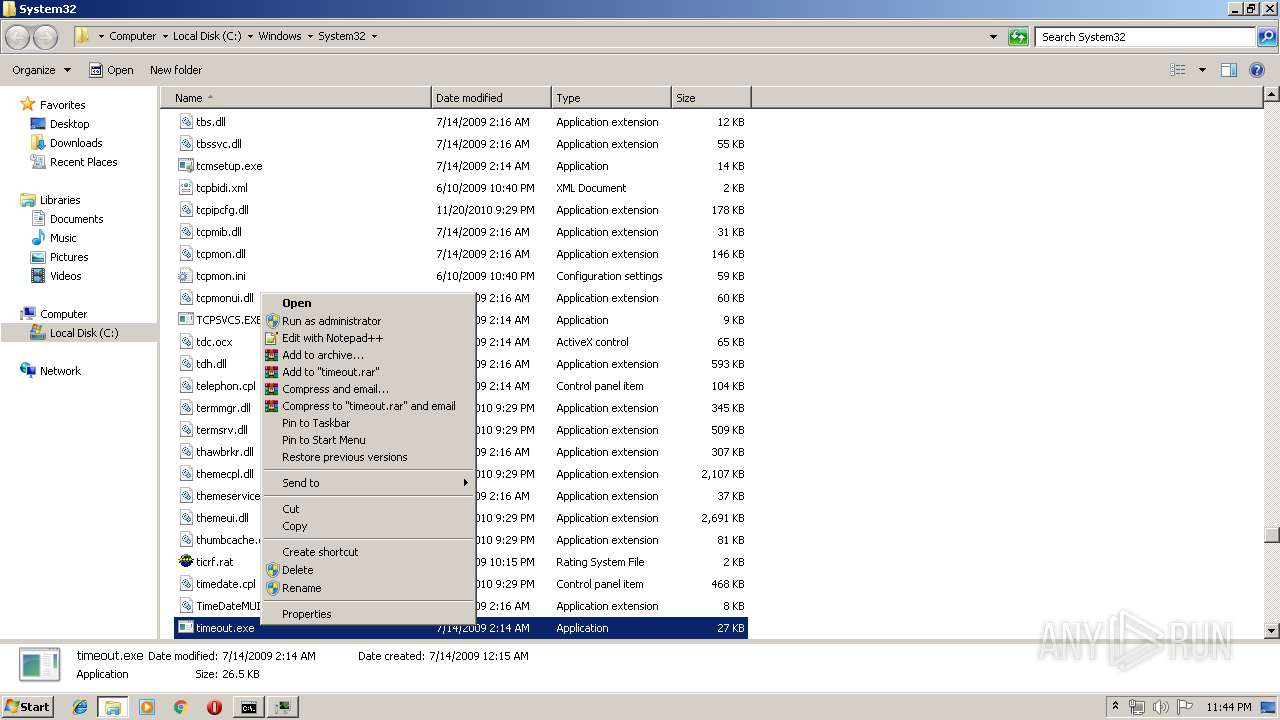Sort by Type column header

[611, 98]
